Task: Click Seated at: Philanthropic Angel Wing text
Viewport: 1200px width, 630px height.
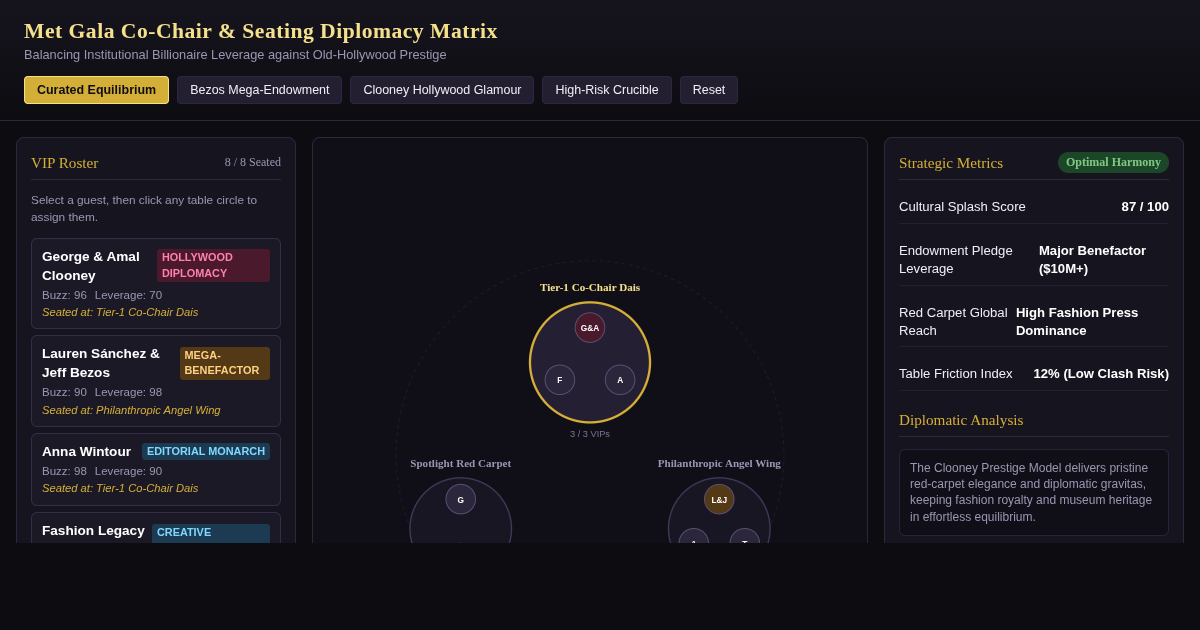Action: point(131,410)
